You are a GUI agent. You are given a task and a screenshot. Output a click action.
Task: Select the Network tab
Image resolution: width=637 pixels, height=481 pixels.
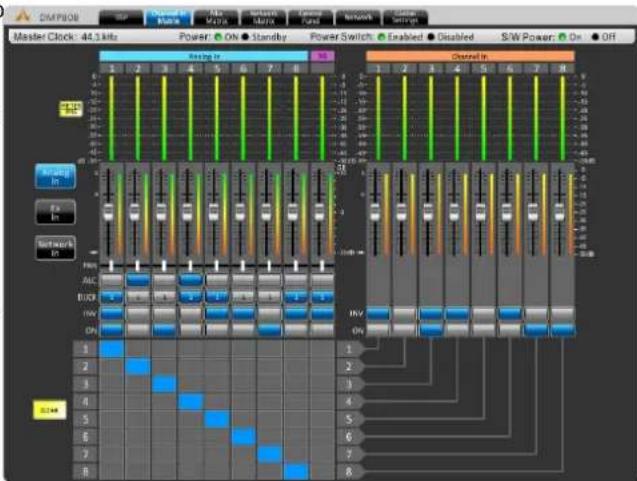click(x=358, y=17)
